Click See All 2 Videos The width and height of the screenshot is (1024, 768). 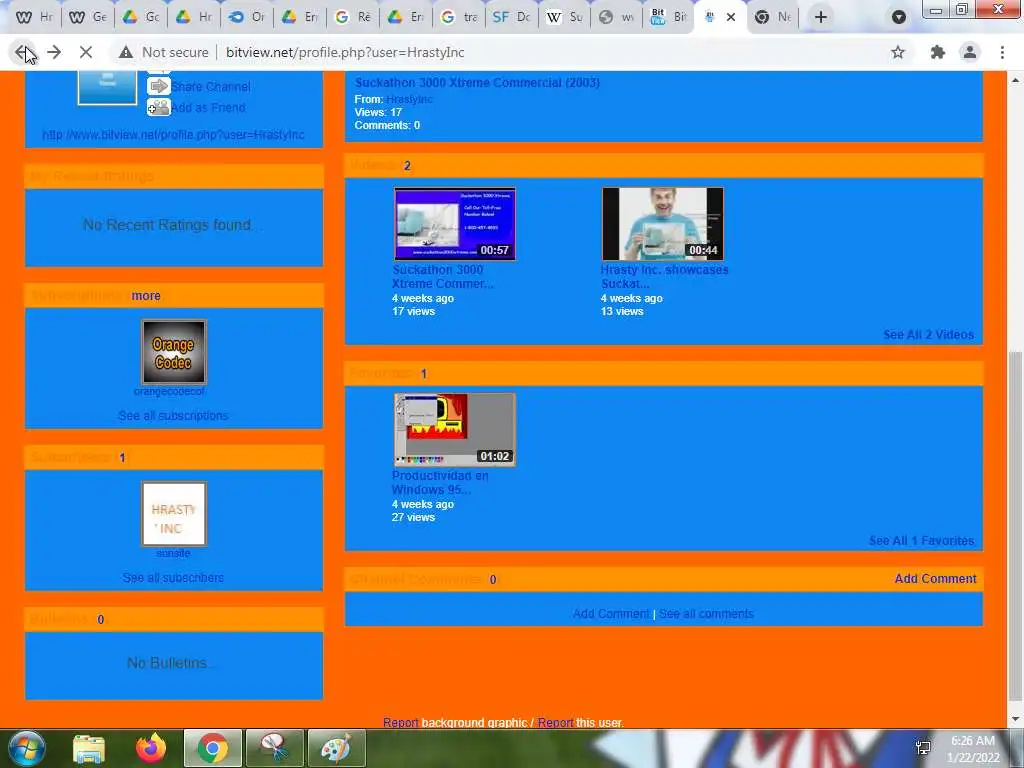928,334
